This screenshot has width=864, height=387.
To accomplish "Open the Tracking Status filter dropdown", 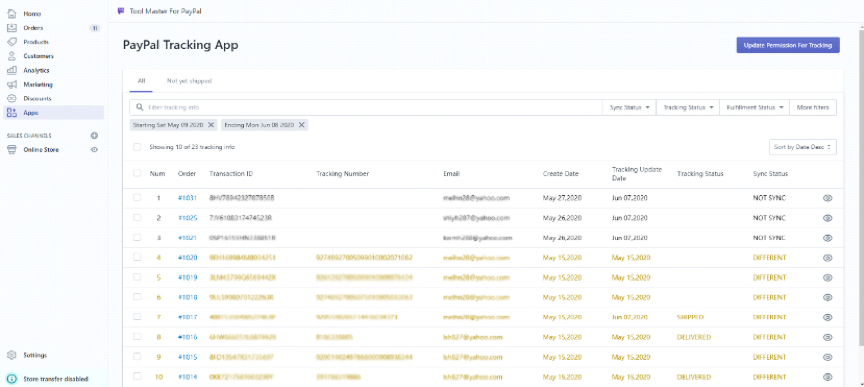I will pyautogui.click(x=688, y=108).
